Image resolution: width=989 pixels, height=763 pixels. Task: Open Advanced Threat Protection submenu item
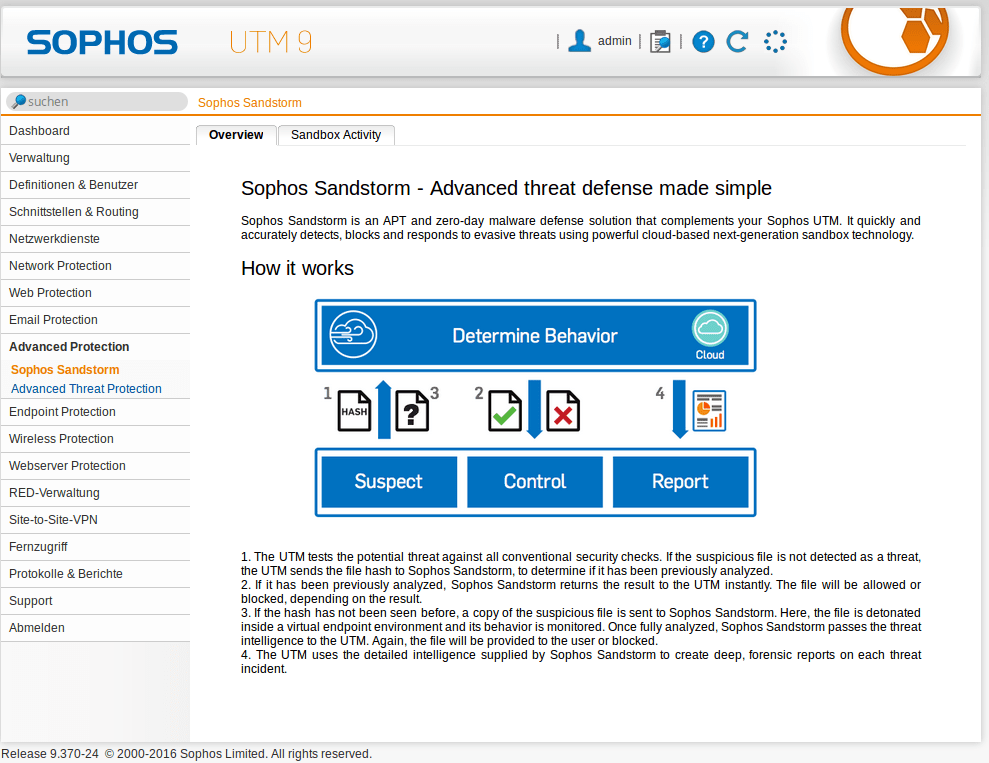[x=86, y=389]
